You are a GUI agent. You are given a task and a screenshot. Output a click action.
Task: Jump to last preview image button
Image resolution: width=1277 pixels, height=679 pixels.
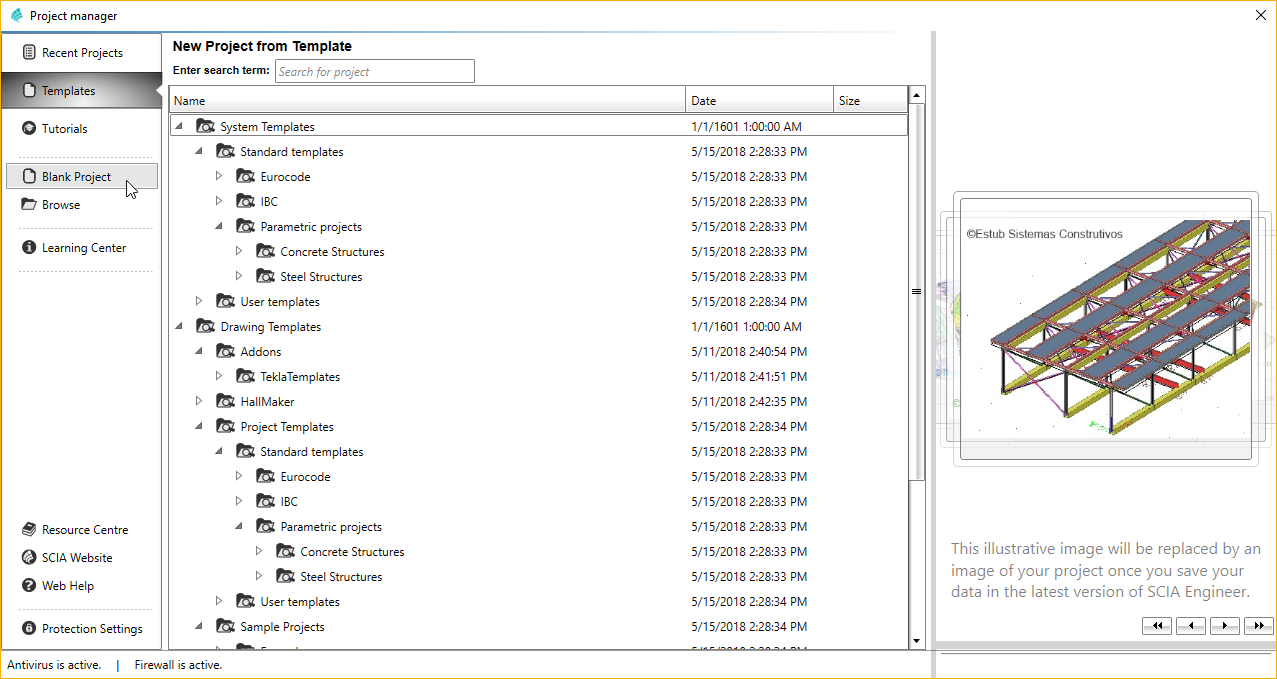pos(1258,626)
